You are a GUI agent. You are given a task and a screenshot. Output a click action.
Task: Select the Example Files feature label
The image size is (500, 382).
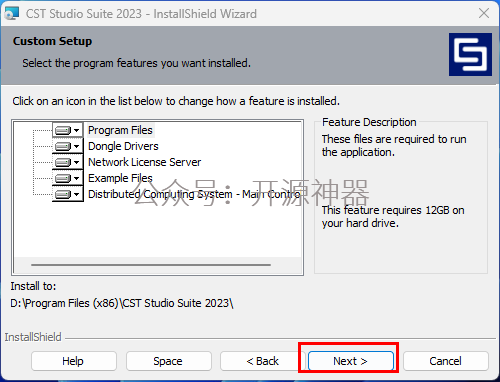point(120,178)
